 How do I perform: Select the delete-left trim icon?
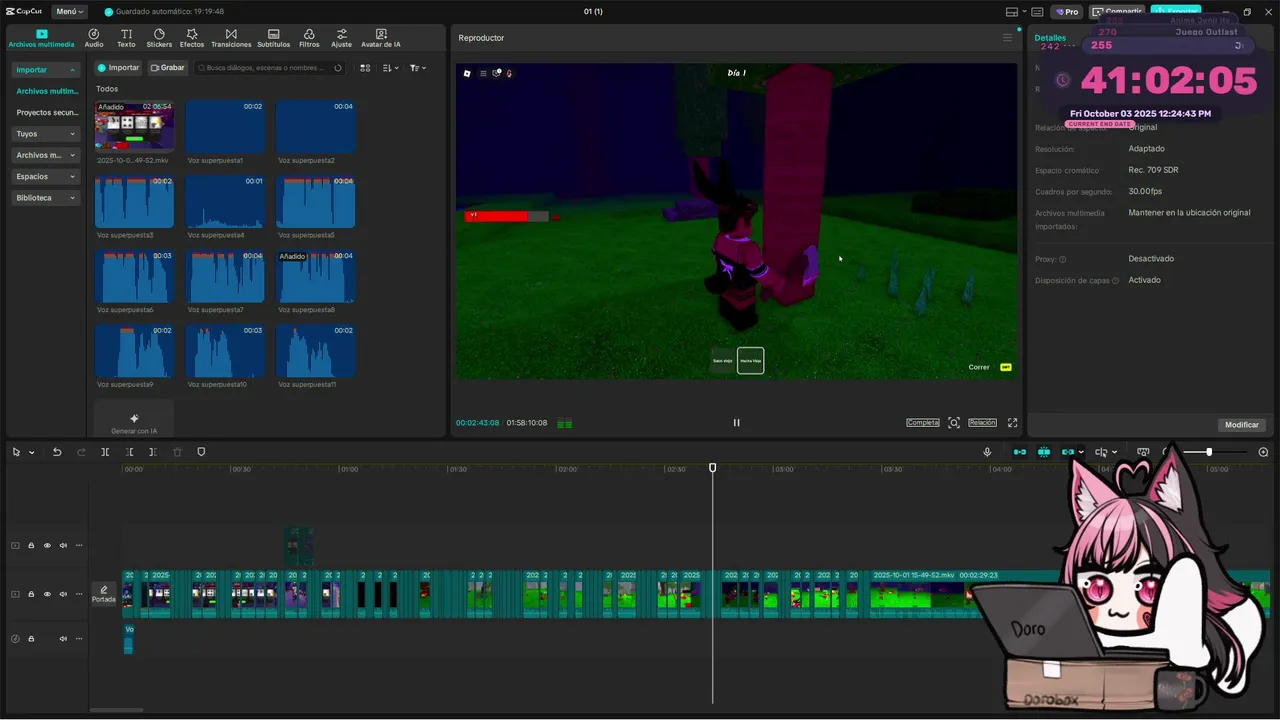pyautogui.click(x=129, y=452)
